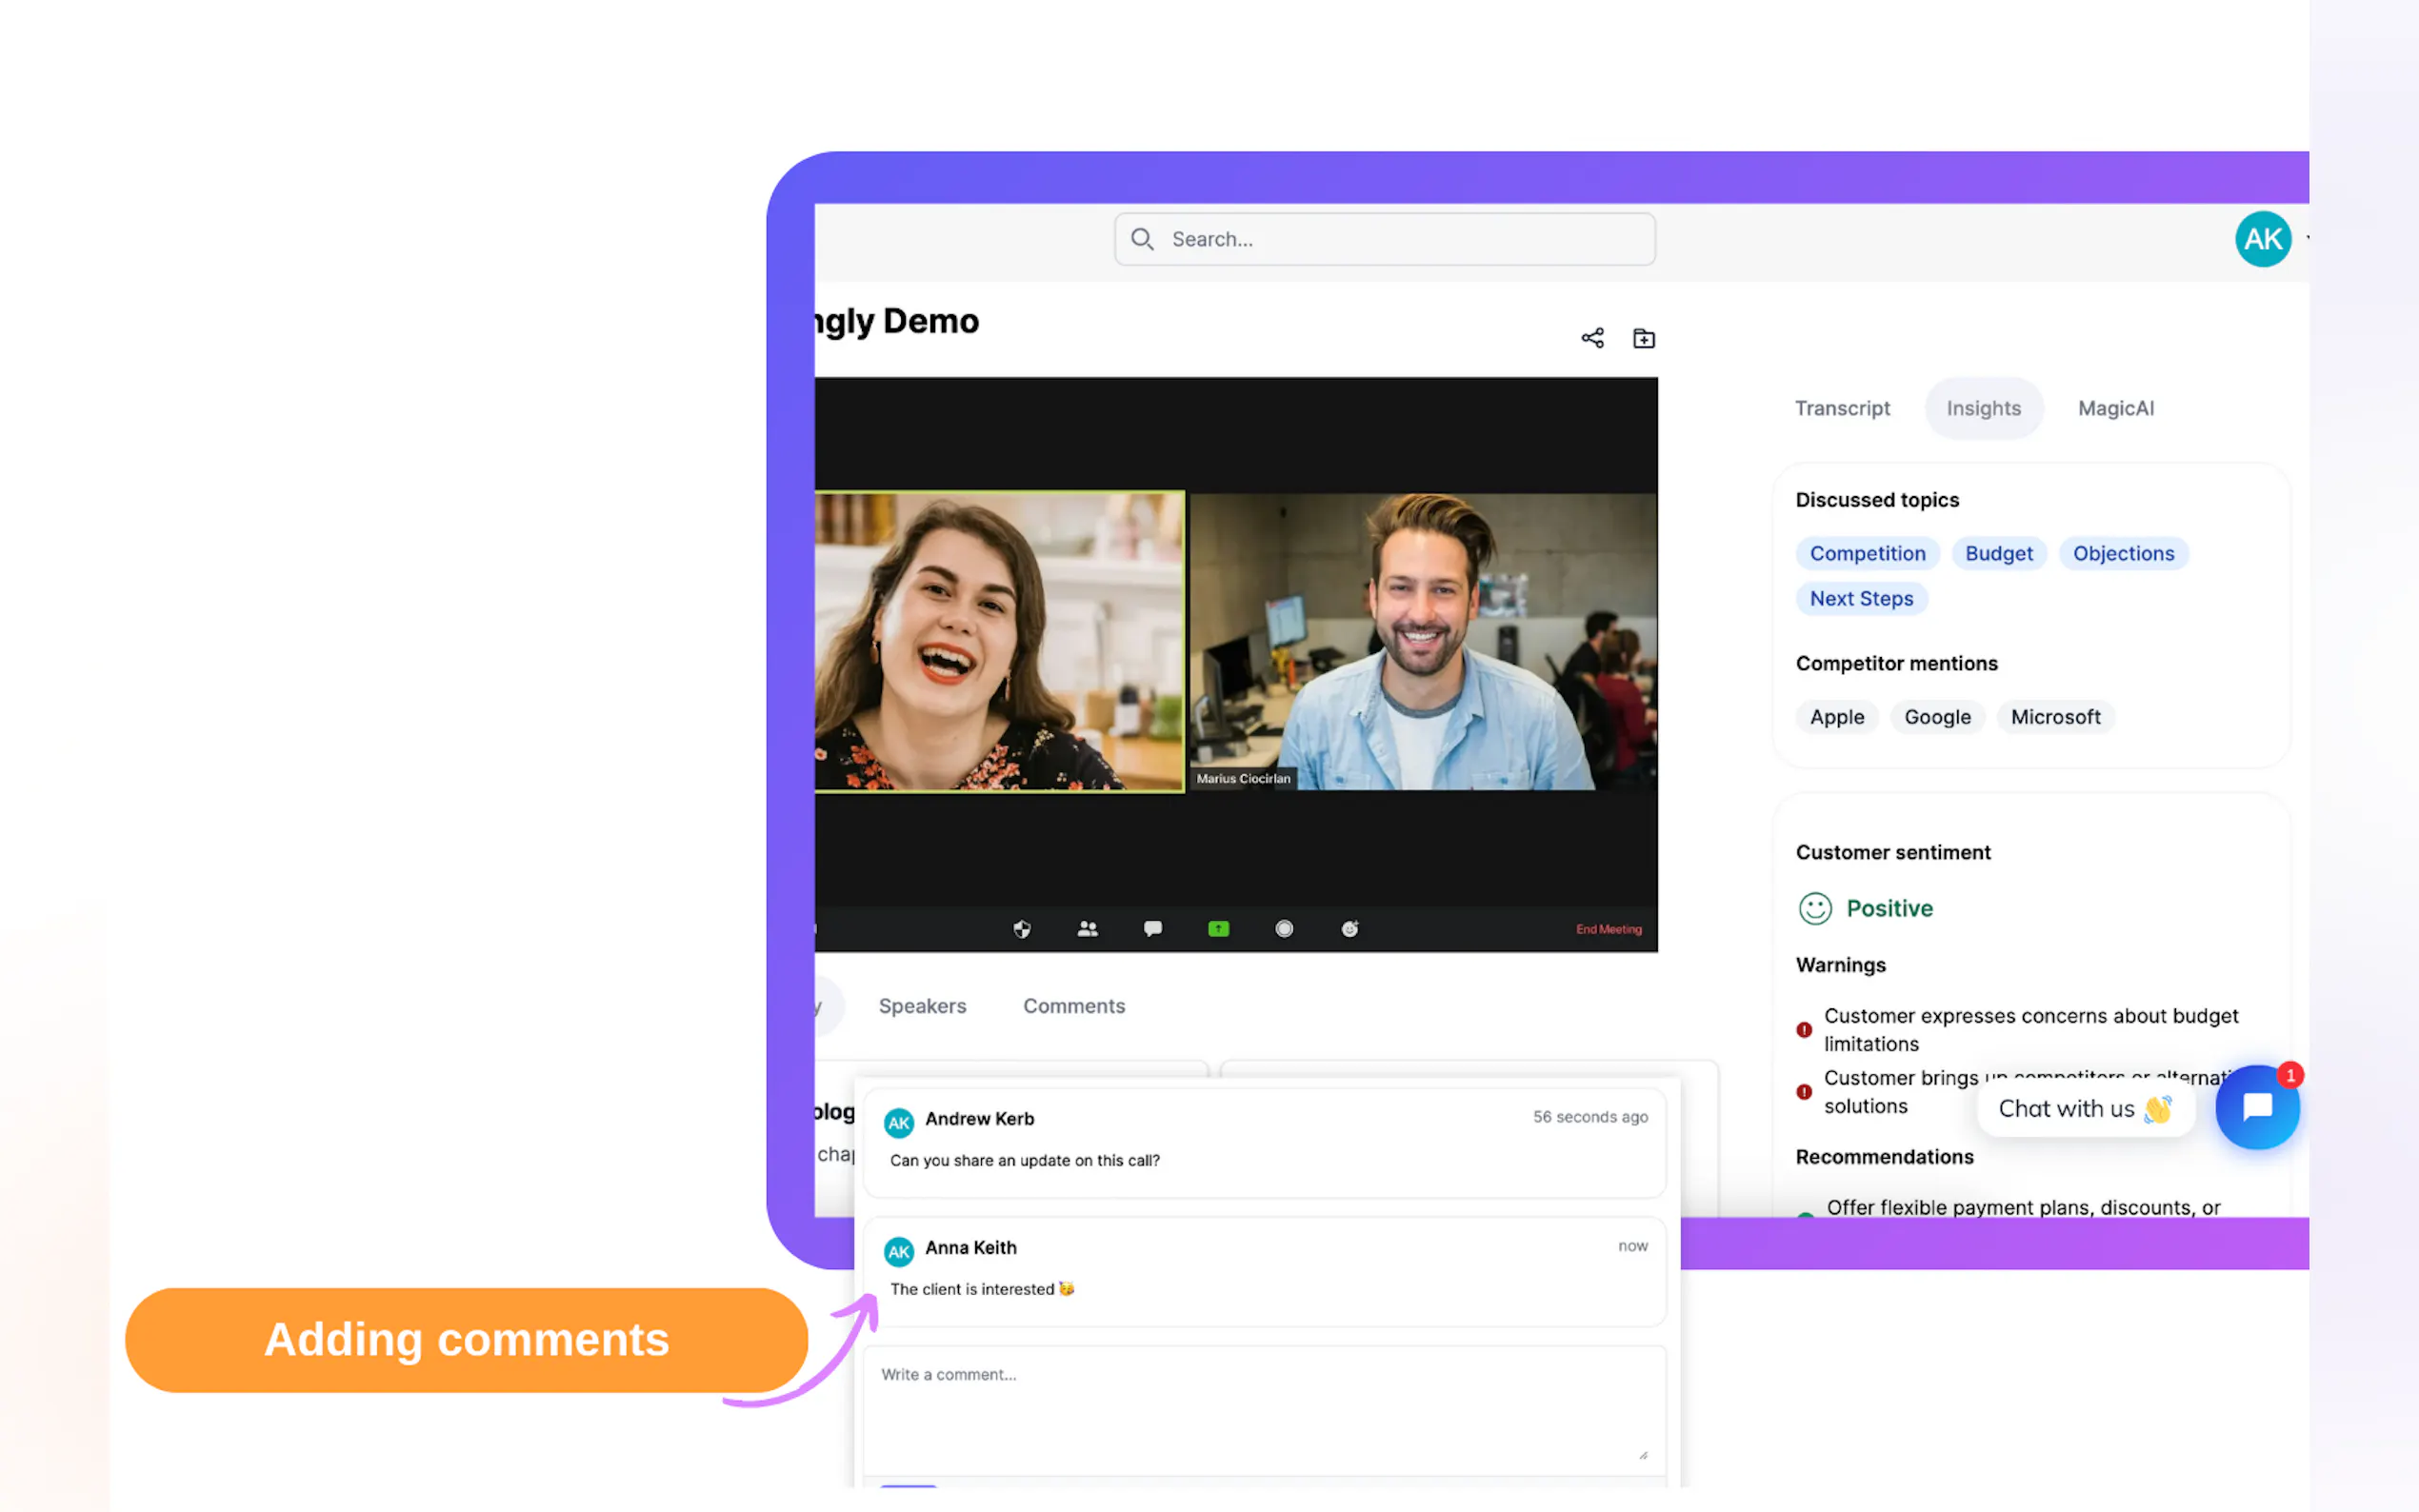The image size is (2419, 1512).
Task: Click the green share screen icon
Action: click(x=1218, y=929)
